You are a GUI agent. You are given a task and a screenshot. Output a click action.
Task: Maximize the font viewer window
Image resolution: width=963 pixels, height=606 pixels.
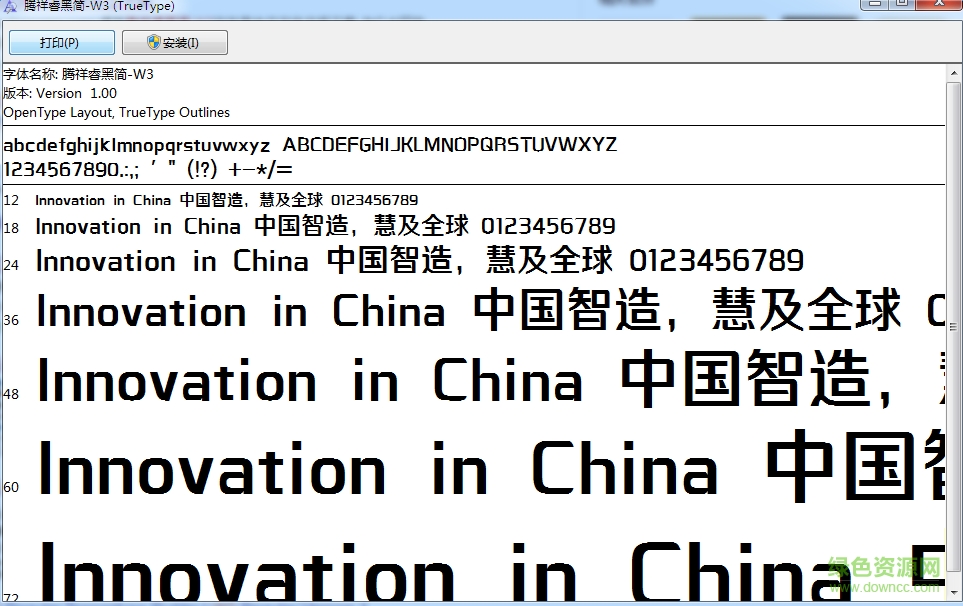tap(903, 5)
